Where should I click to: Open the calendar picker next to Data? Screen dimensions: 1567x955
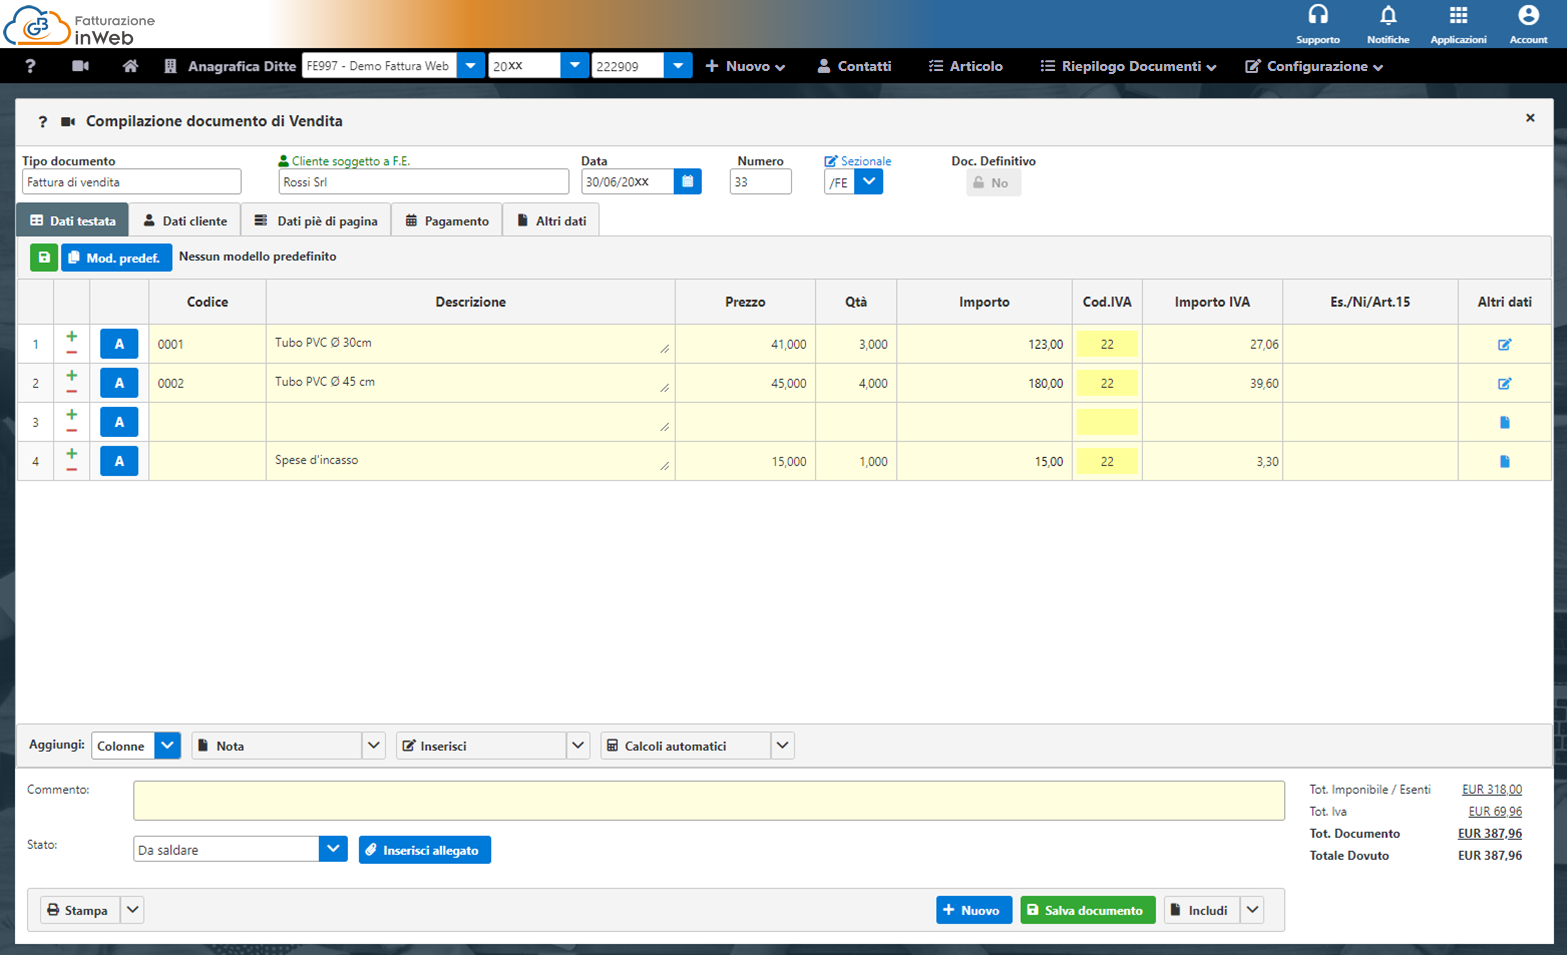click(688, 182)
